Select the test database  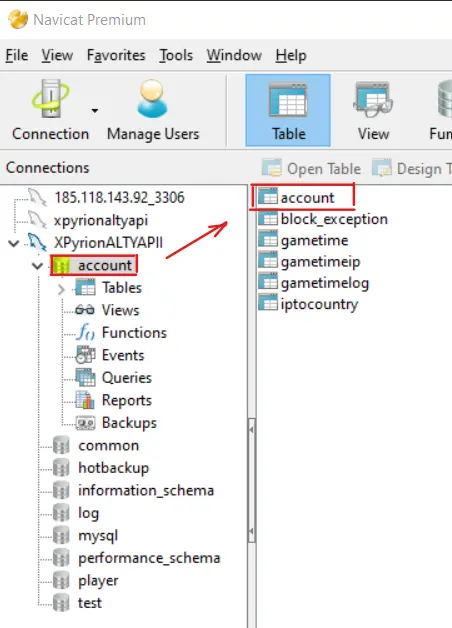coord(90,603)
